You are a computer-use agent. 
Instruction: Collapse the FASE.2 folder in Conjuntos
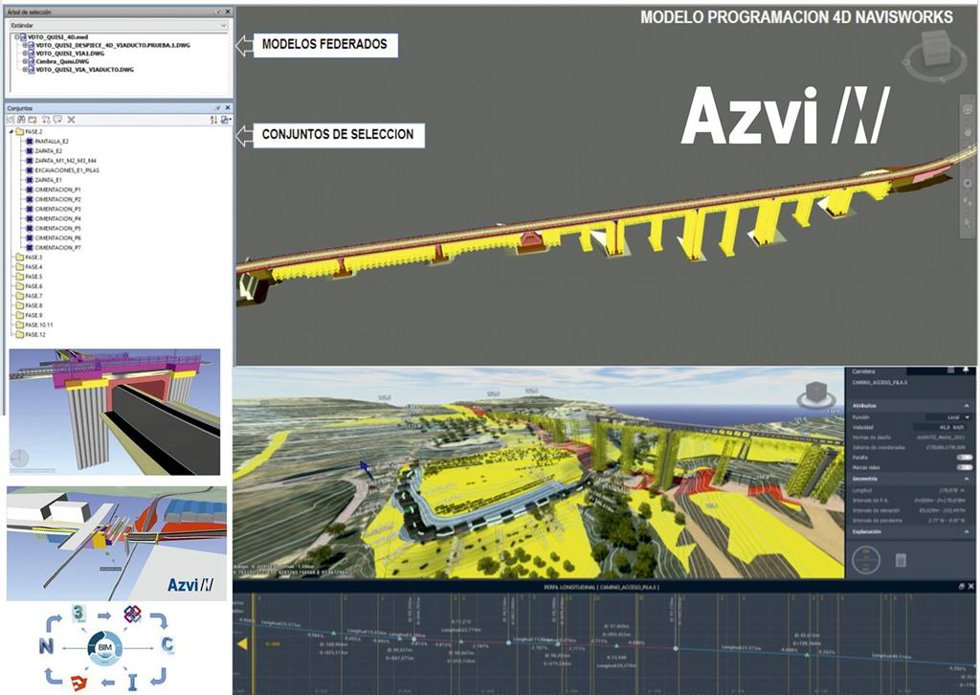(11, 132)
